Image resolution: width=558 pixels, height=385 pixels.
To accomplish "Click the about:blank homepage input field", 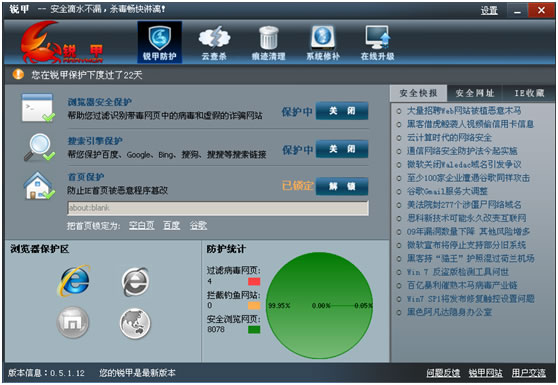I will click(218, 208).
